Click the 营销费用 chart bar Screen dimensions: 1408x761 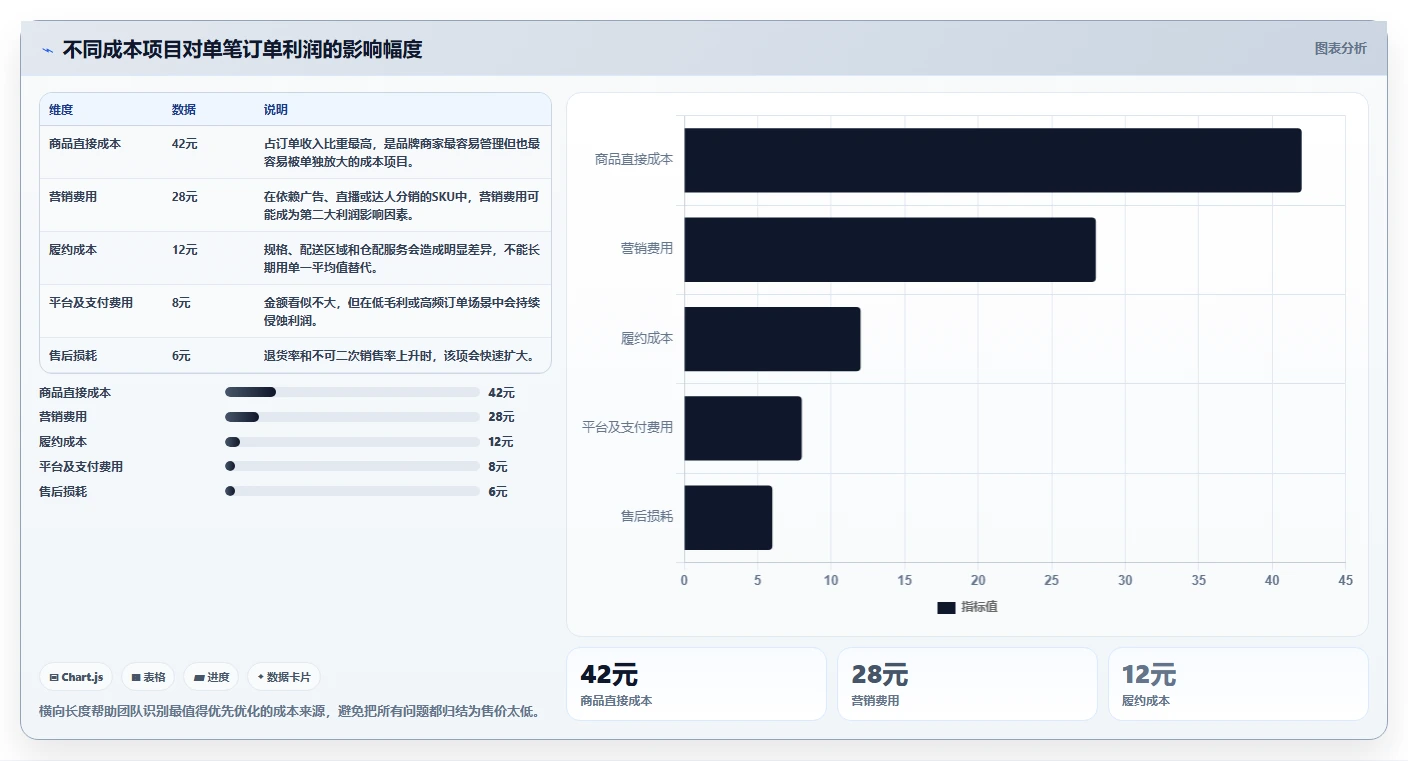(890, 249)
